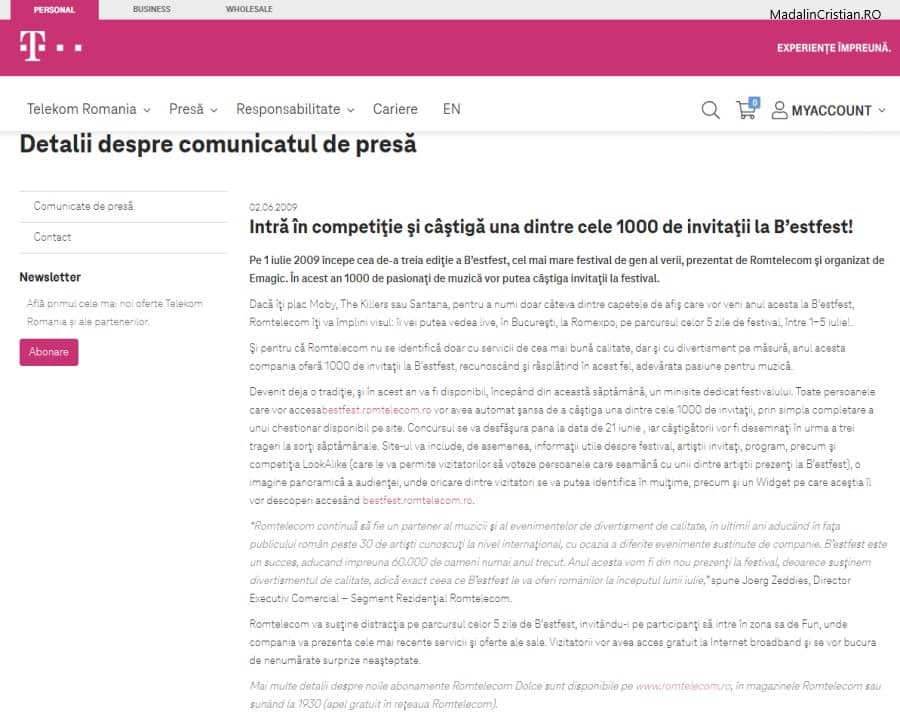Click the Newsletter sidebar heading
Image resolution: width=900 pixels, height=719 pixels.
(x=50, y=277)
